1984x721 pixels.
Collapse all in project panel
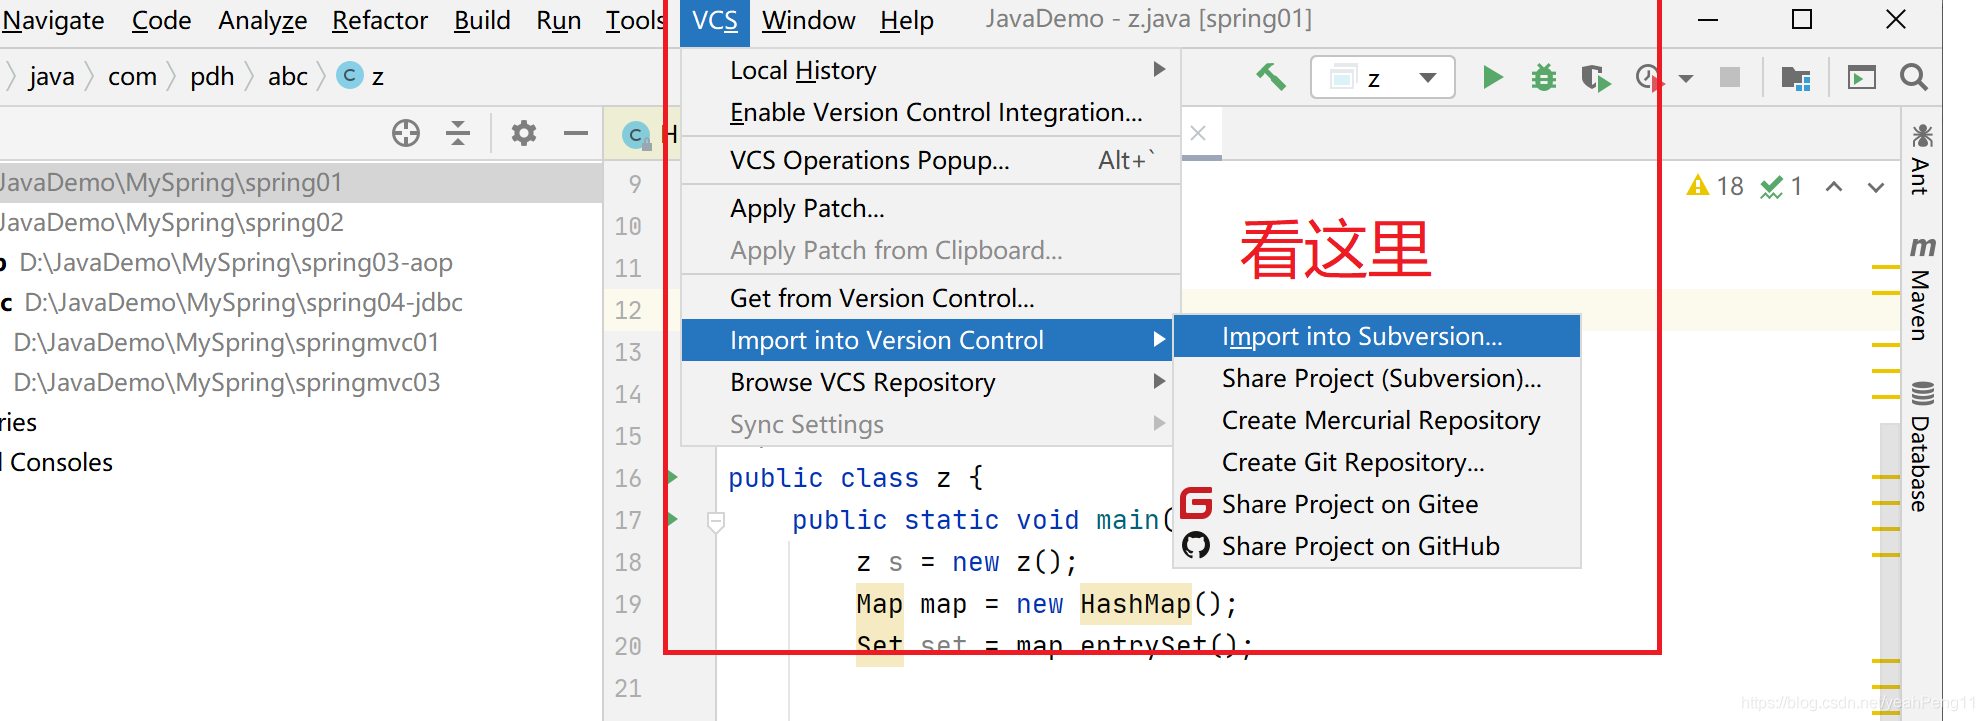458,133
